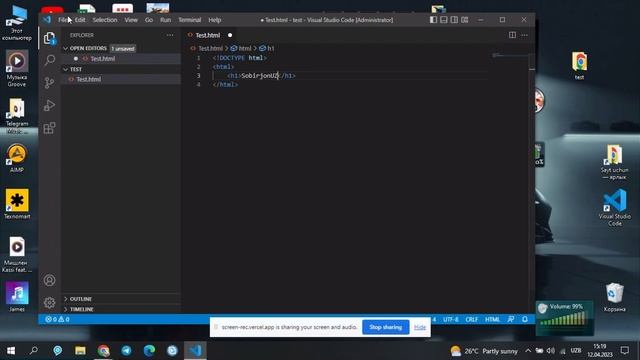Viewport: 640px width, 360px height.
Task: Click Visual Studio Code taskbar icon
Action: [195, 350]
